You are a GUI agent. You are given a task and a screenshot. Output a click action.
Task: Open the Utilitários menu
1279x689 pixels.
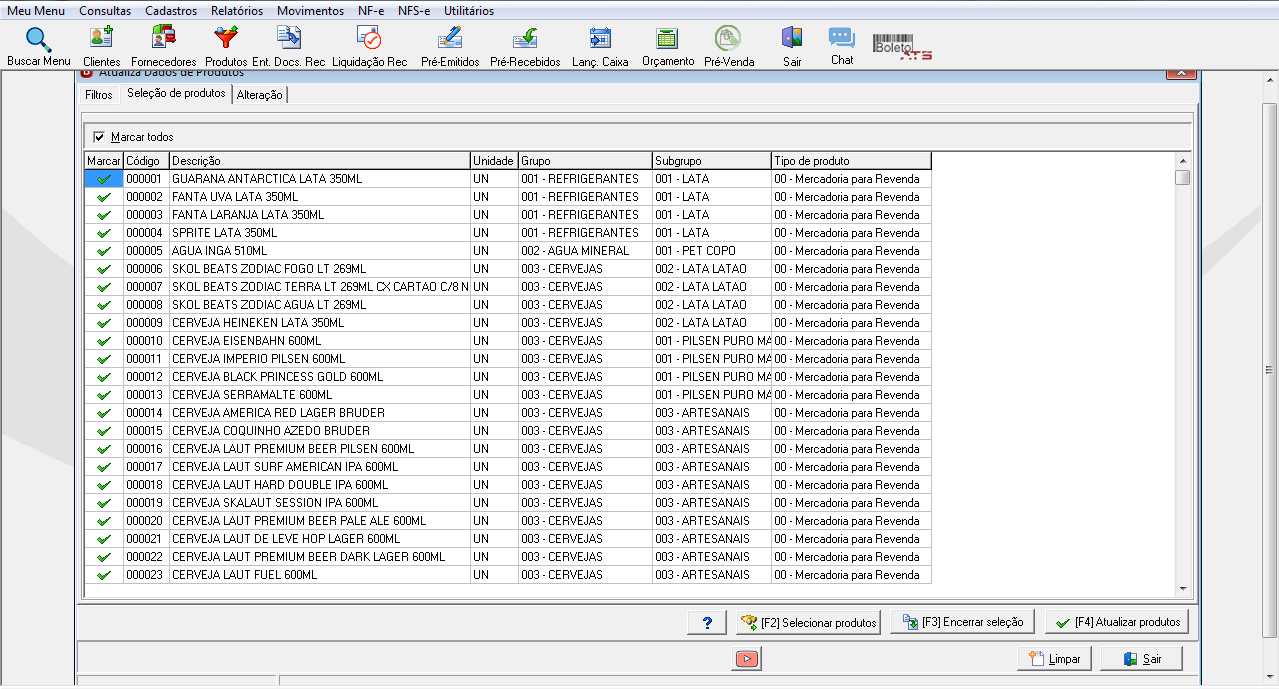click(469, 11)
